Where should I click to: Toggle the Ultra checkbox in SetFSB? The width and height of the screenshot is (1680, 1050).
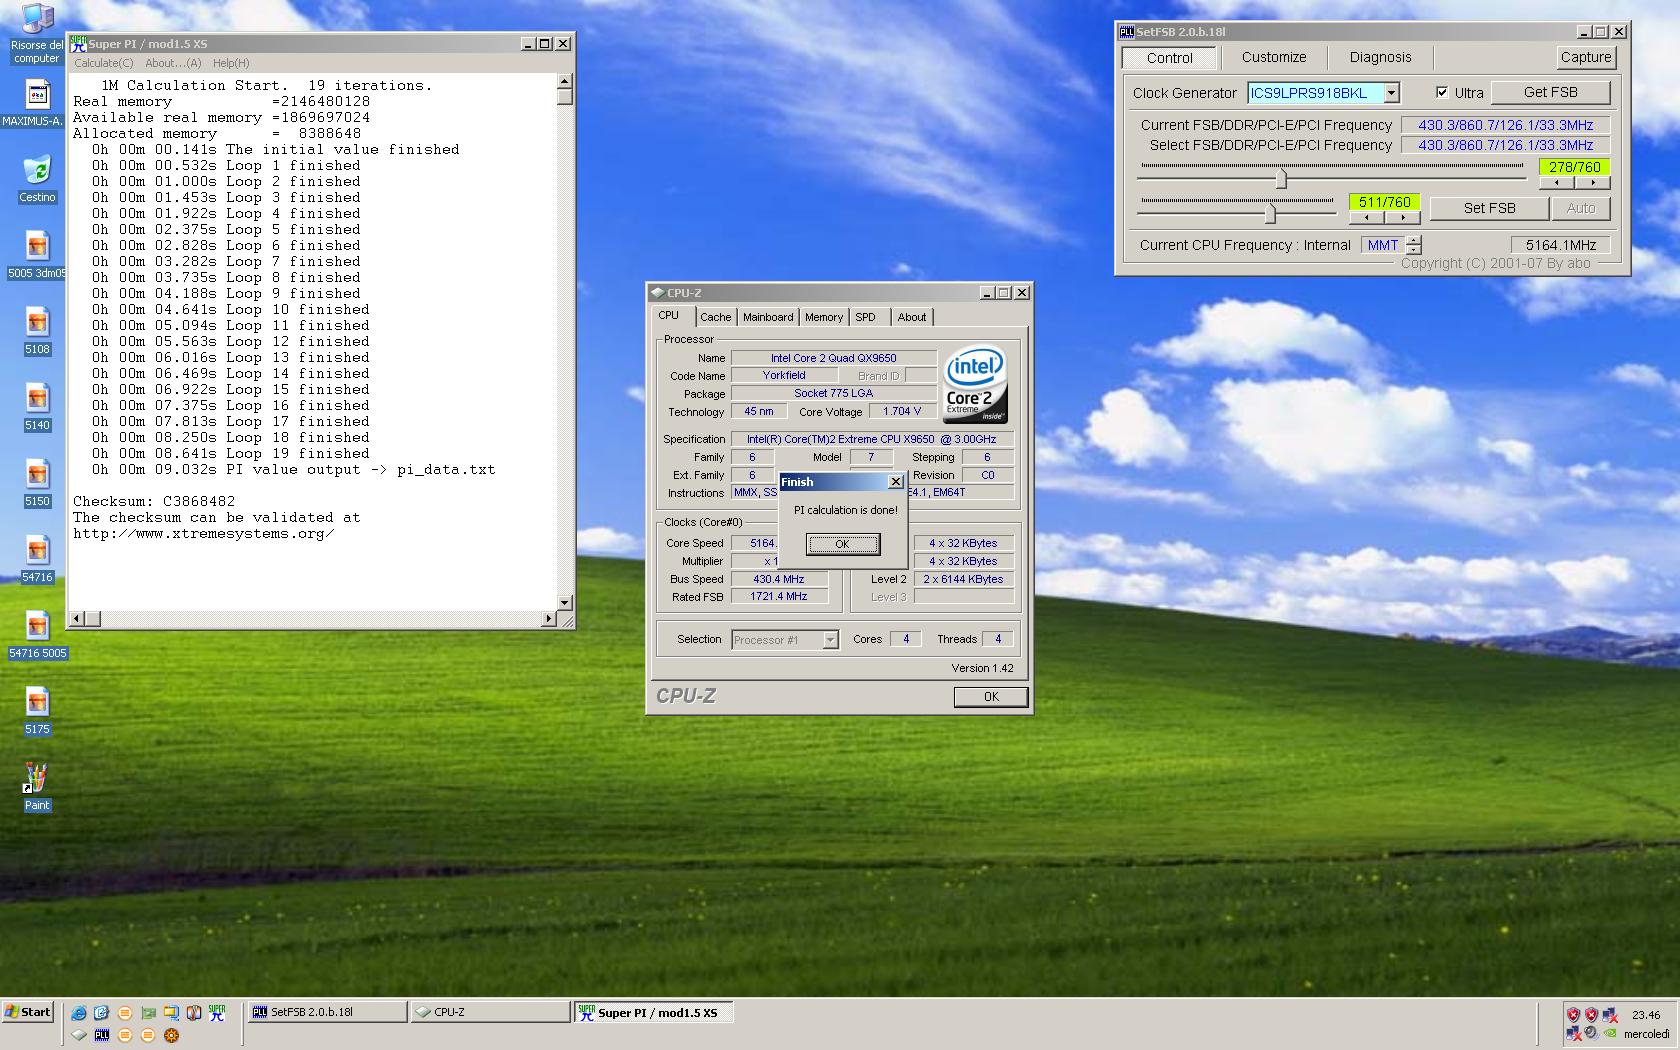(x=1442, y=92)
